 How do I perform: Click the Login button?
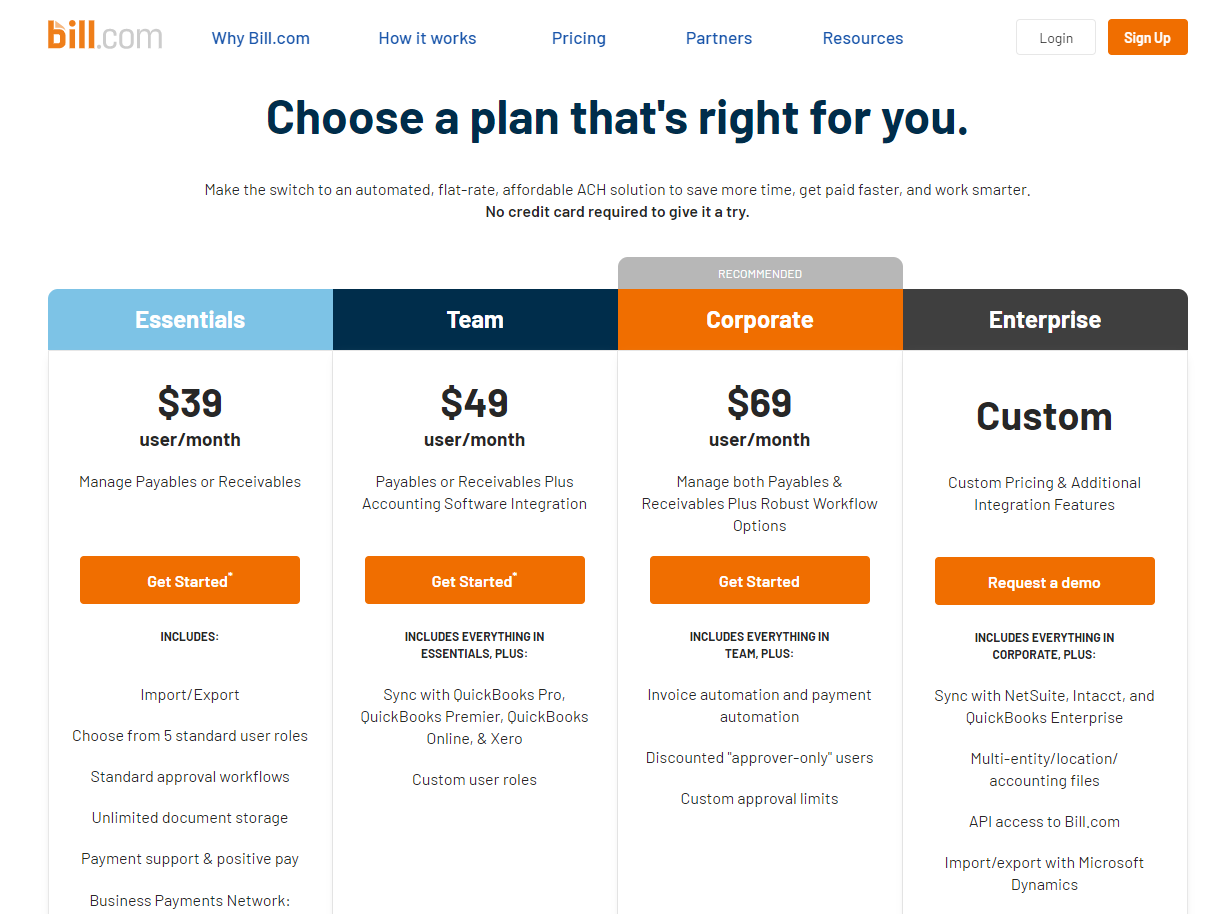coord(1056,38)
